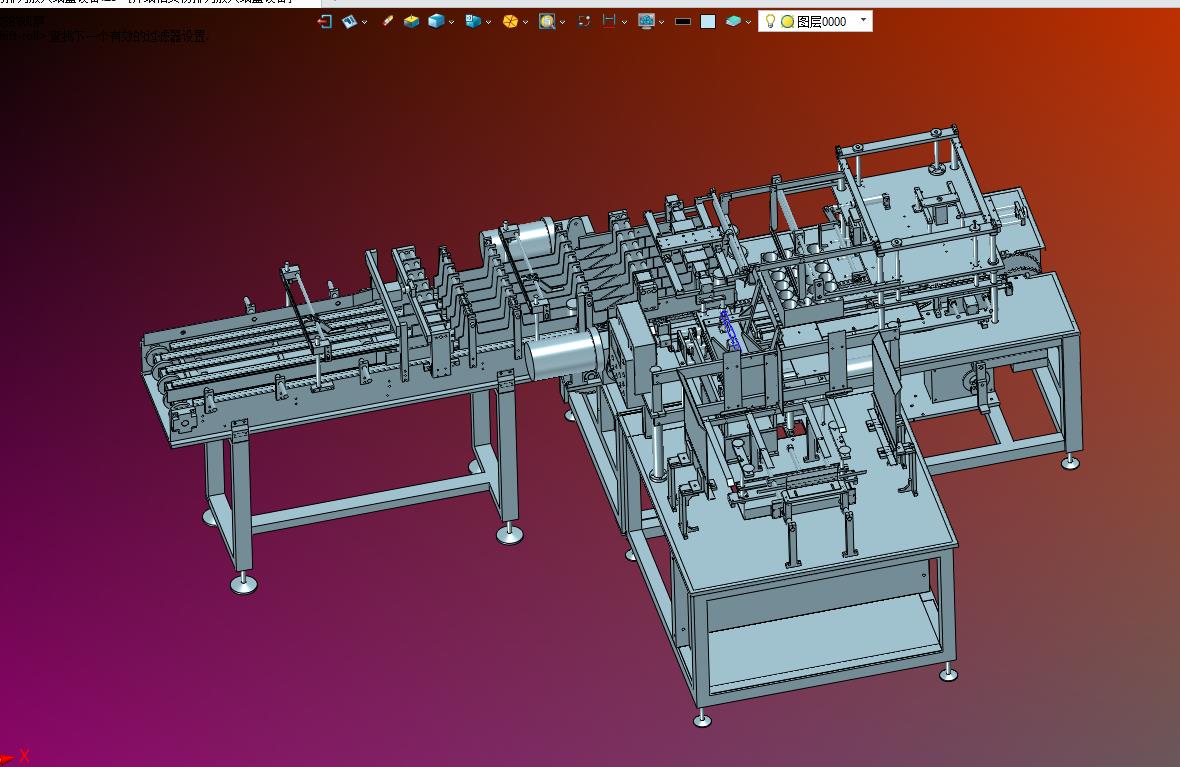Click the monitor display settings icon
The image size is (1180, 767).
646,21
